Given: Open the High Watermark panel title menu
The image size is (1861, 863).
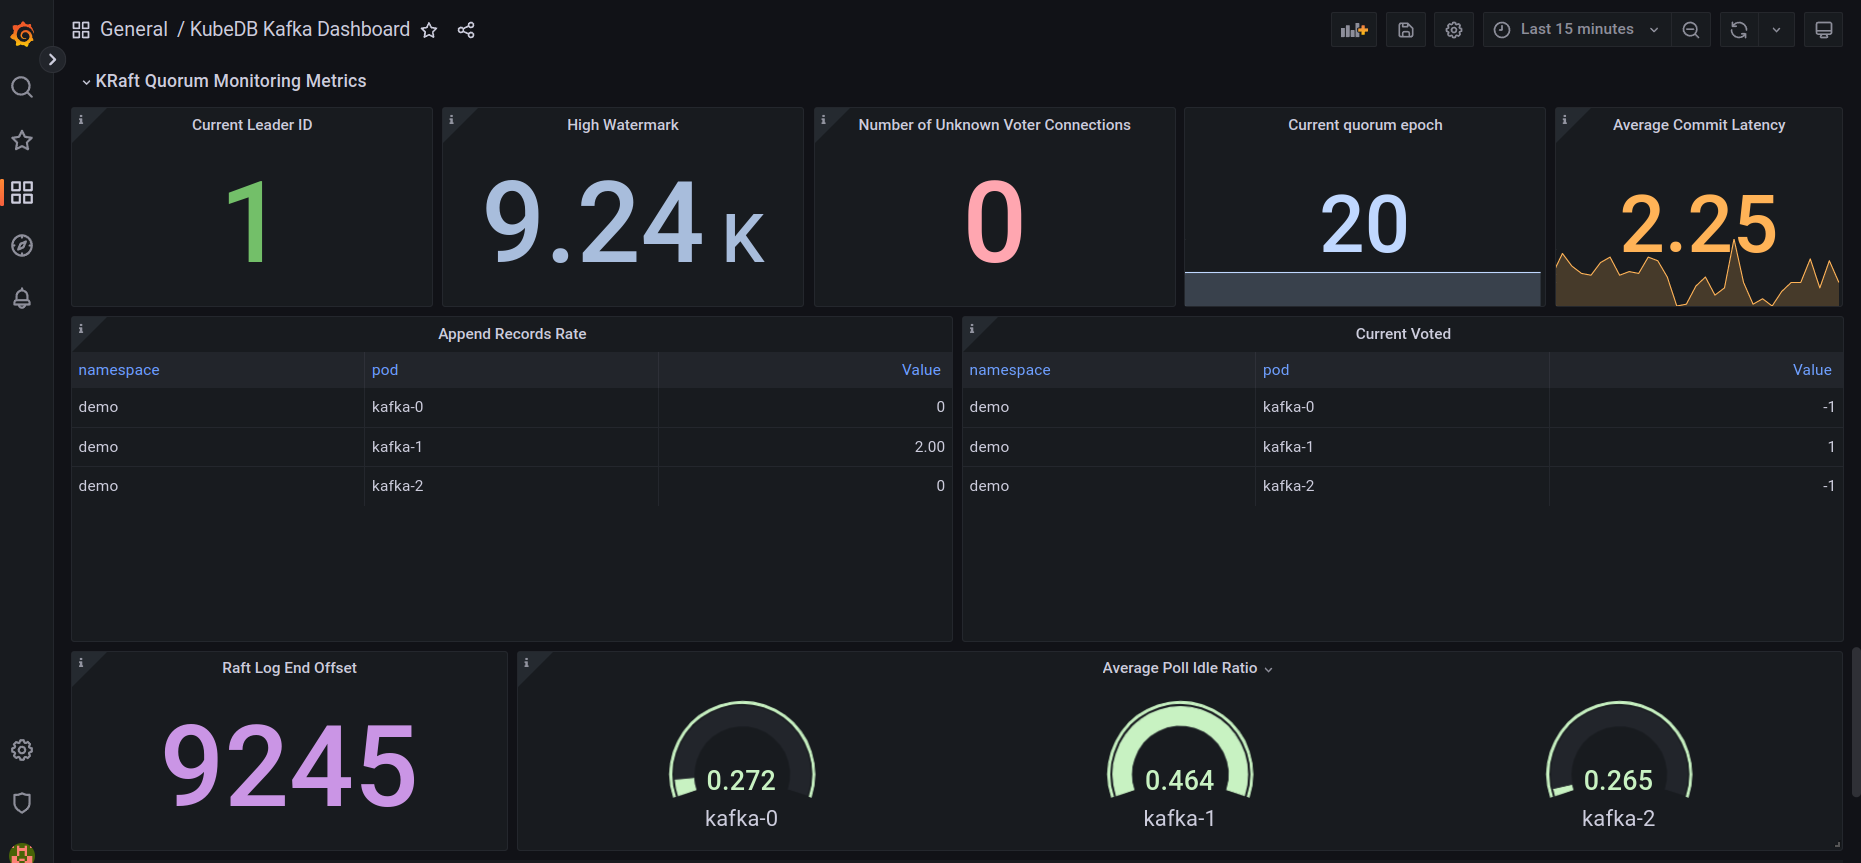Looking at the screenshot, I should coord(623,125).
